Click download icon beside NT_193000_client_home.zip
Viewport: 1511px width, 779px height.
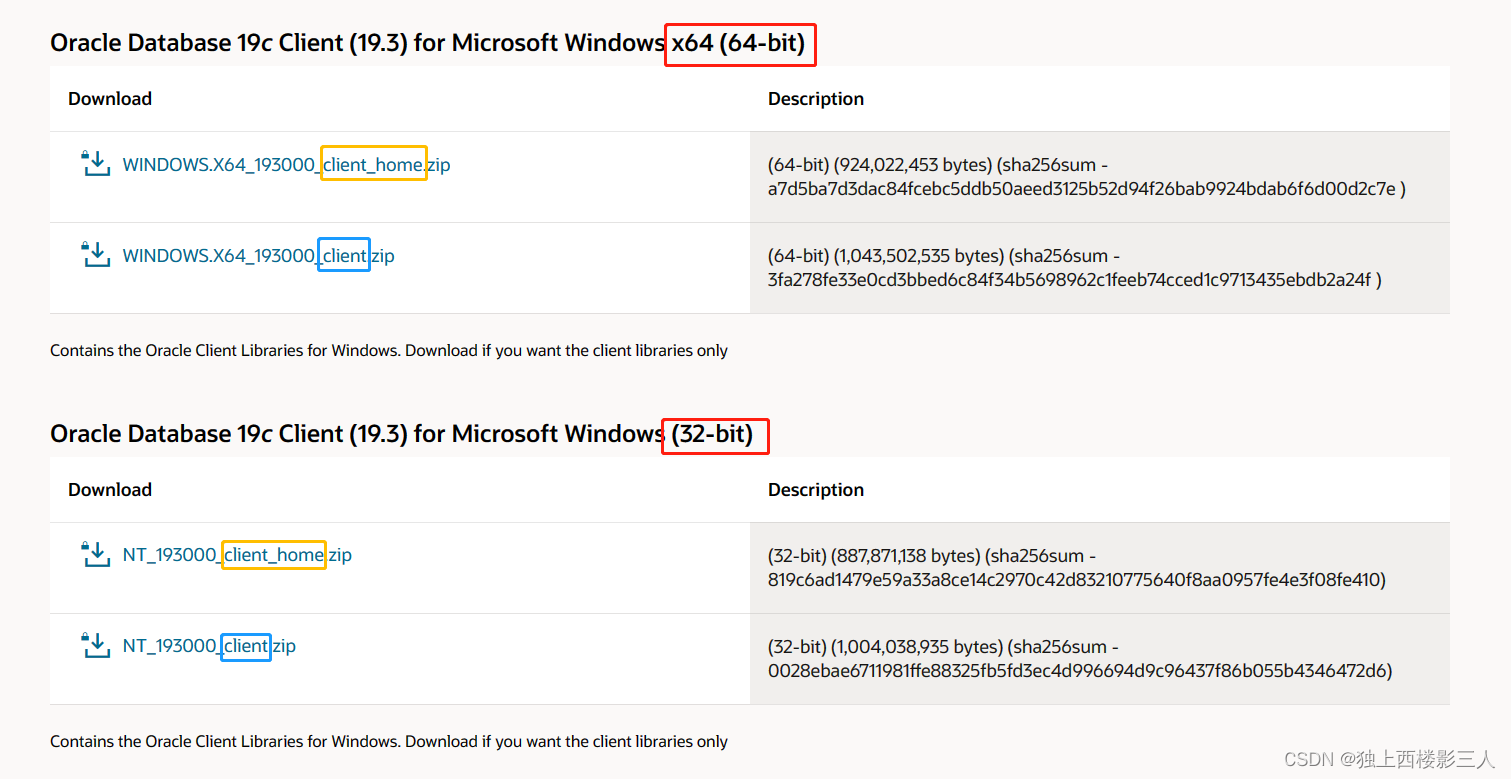click(95, 554)
